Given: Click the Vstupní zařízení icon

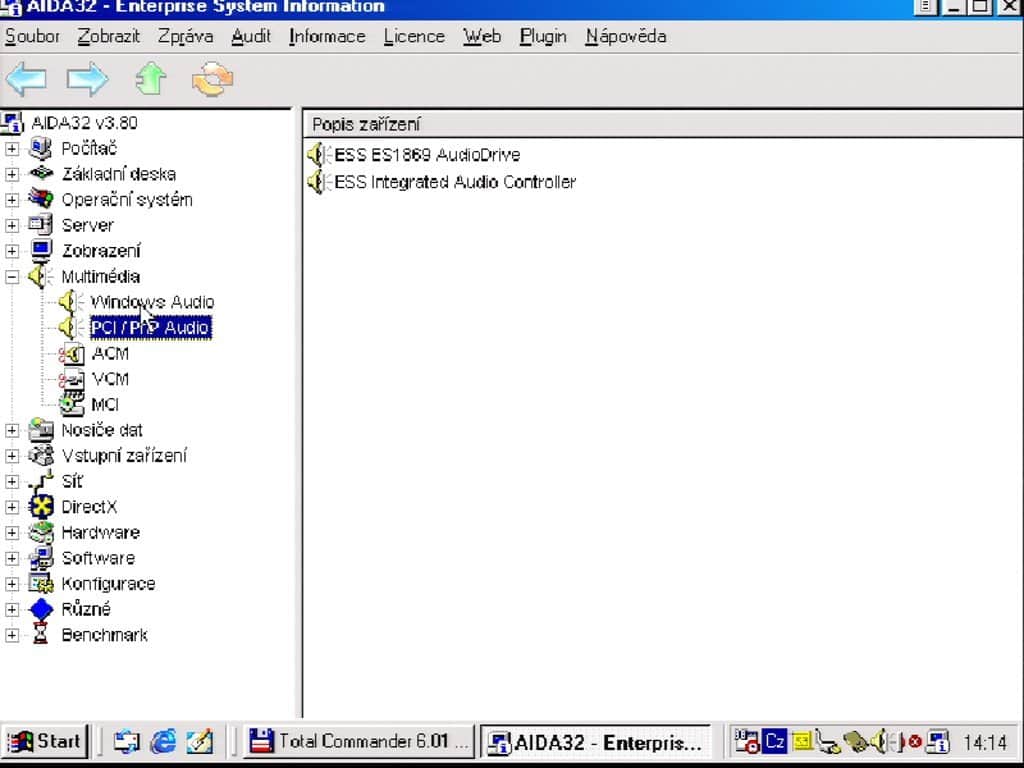Looking at the screenshot, I should tap(40, 455).
